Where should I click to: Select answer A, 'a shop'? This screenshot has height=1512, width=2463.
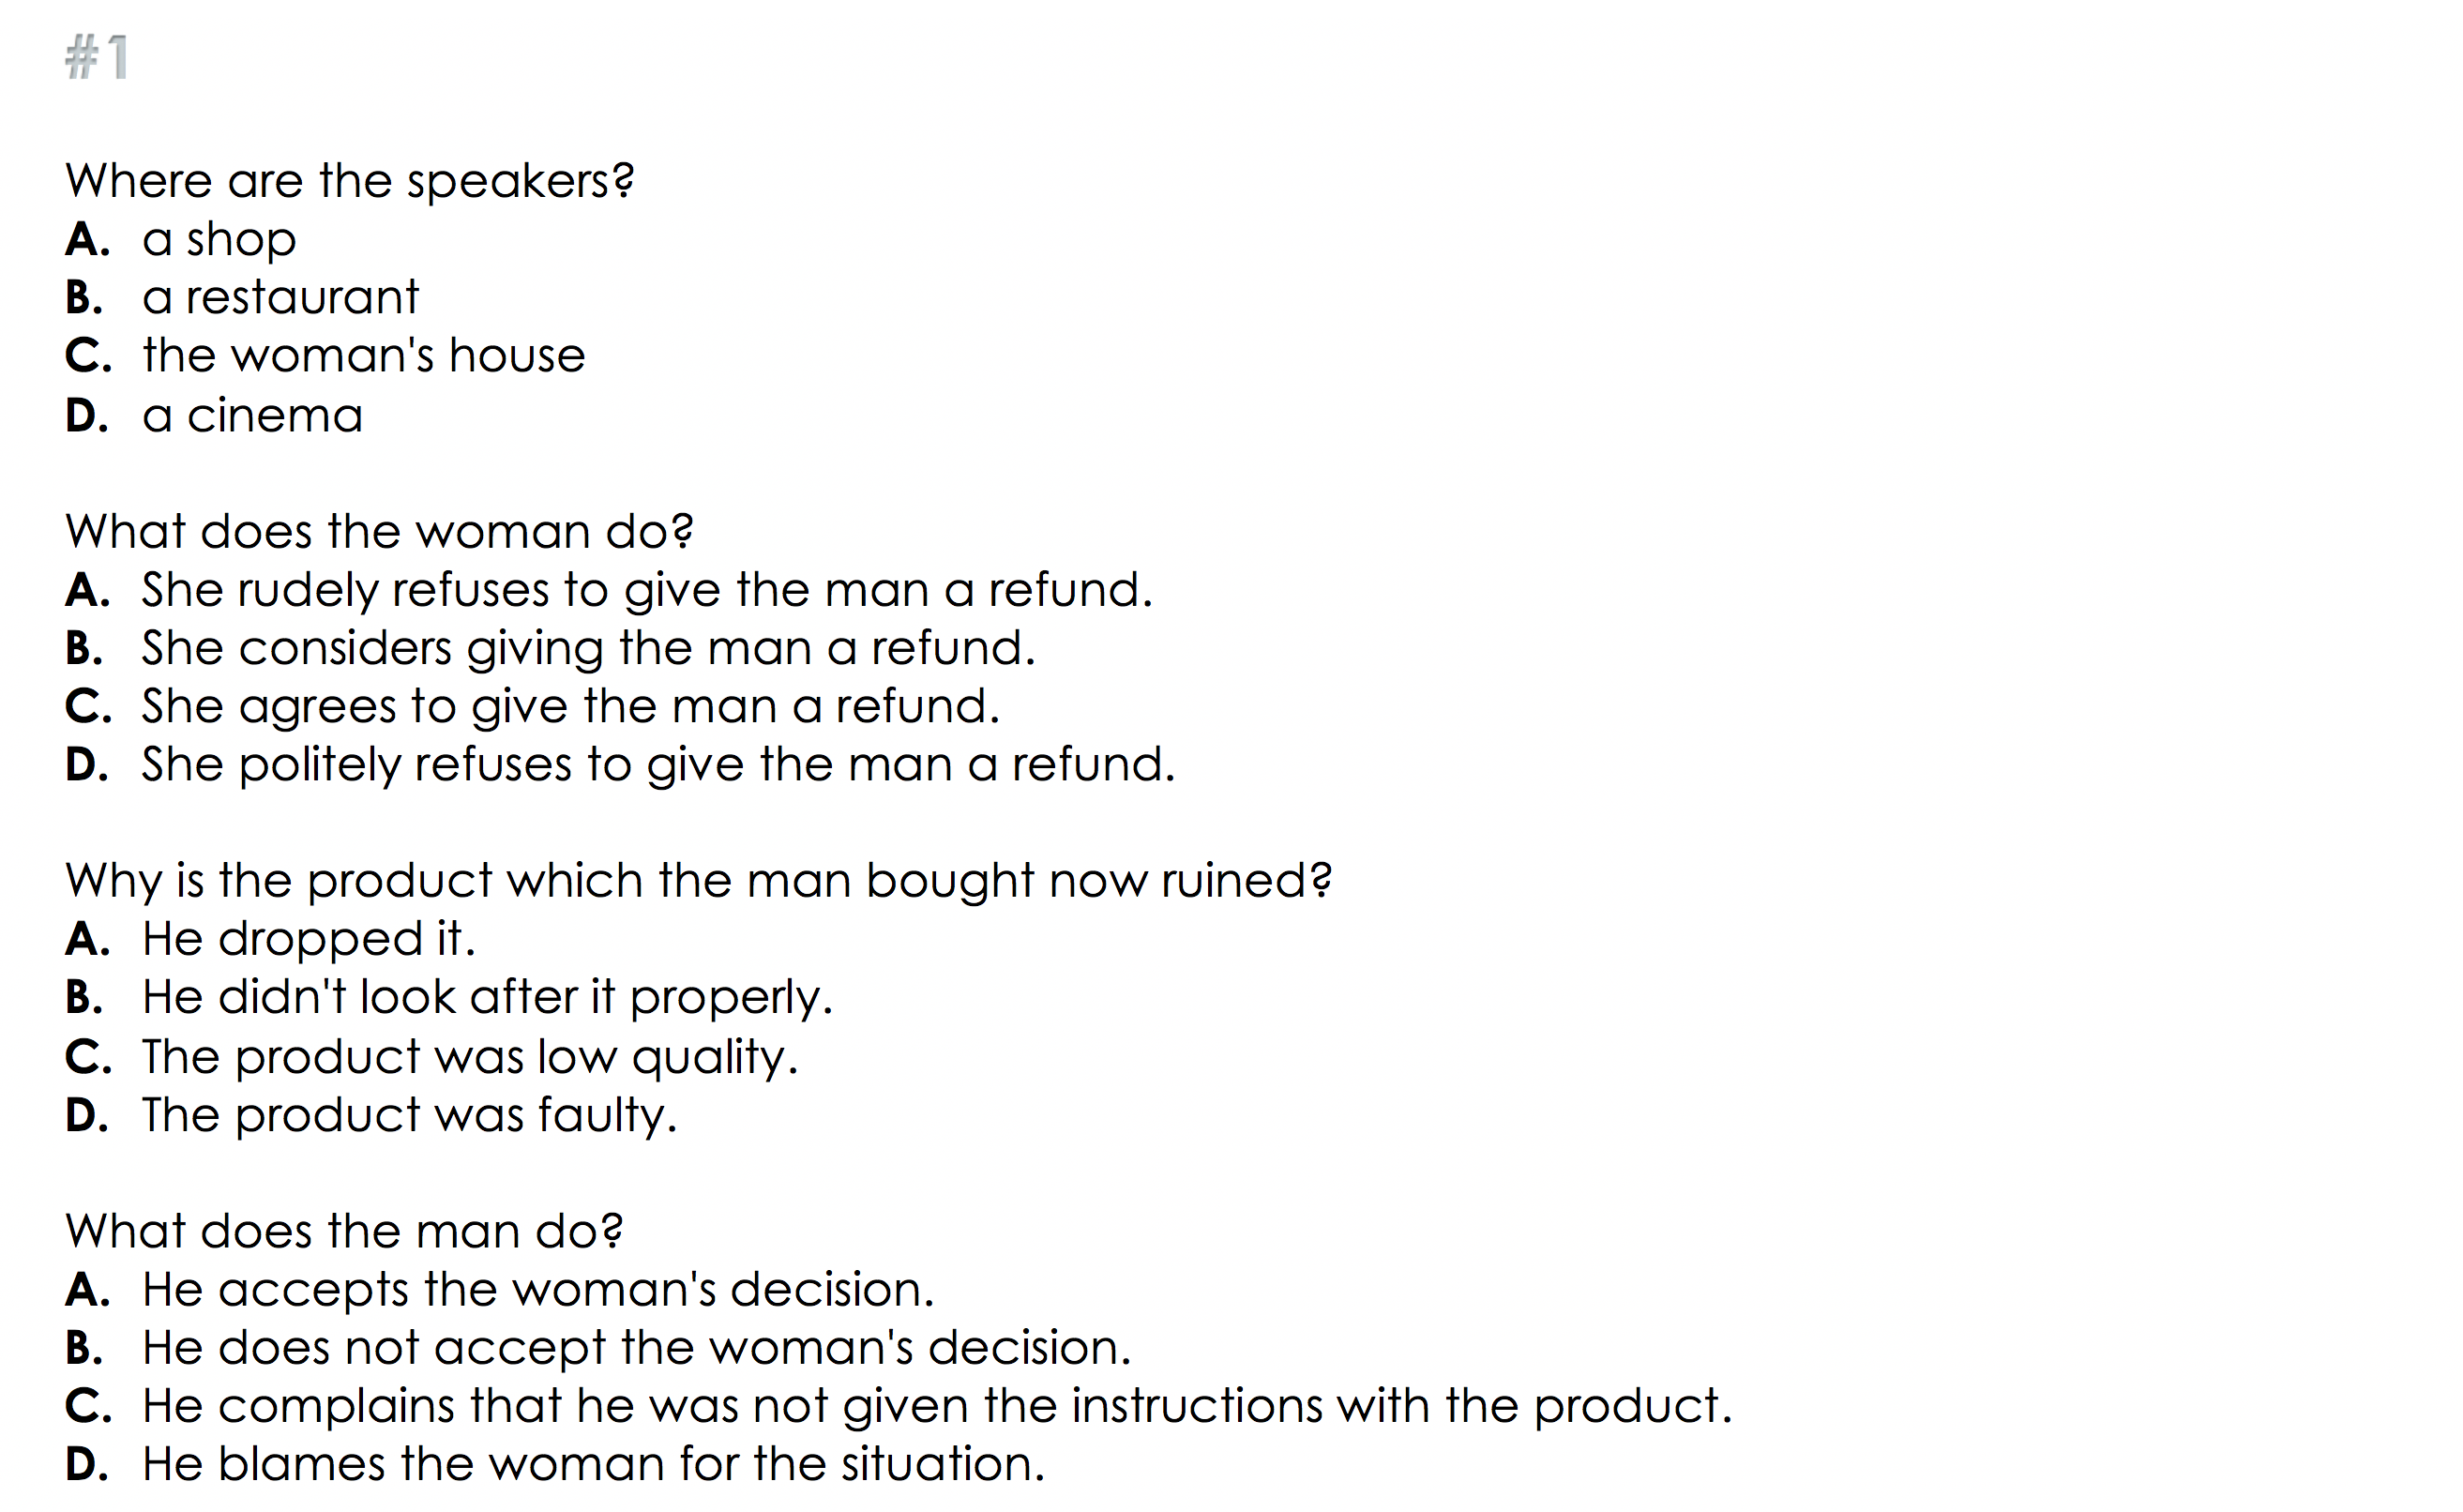tap(218, 240)
